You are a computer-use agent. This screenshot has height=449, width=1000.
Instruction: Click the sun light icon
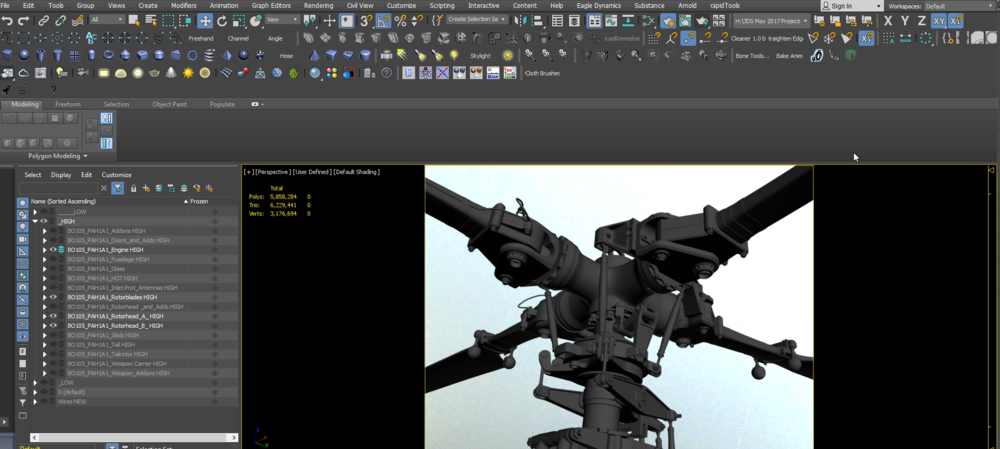[x=188, y=73]
